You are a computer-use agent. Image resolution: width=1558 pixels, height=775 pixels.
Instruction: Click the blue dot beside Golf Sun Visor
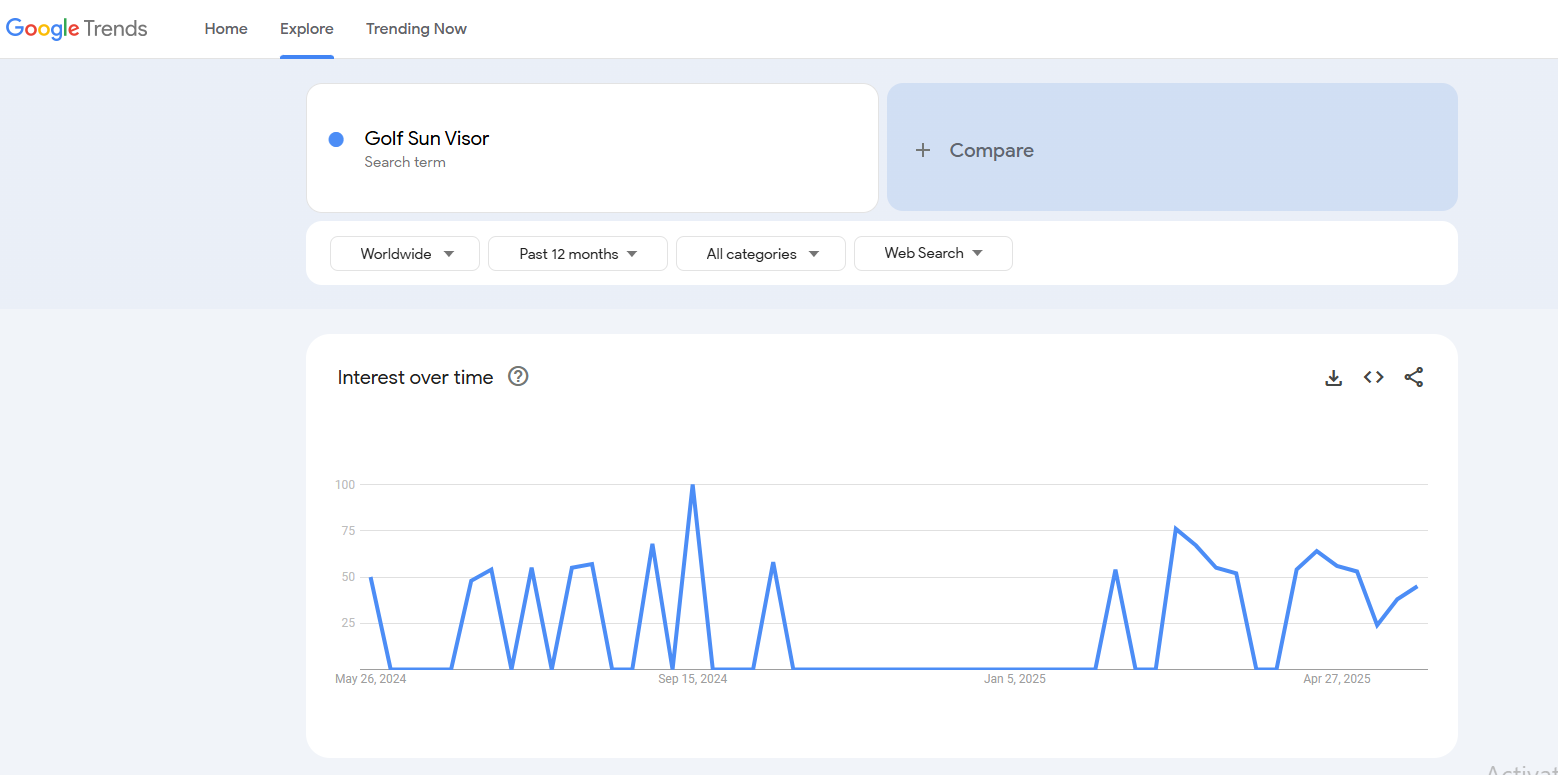coord(336,139)
